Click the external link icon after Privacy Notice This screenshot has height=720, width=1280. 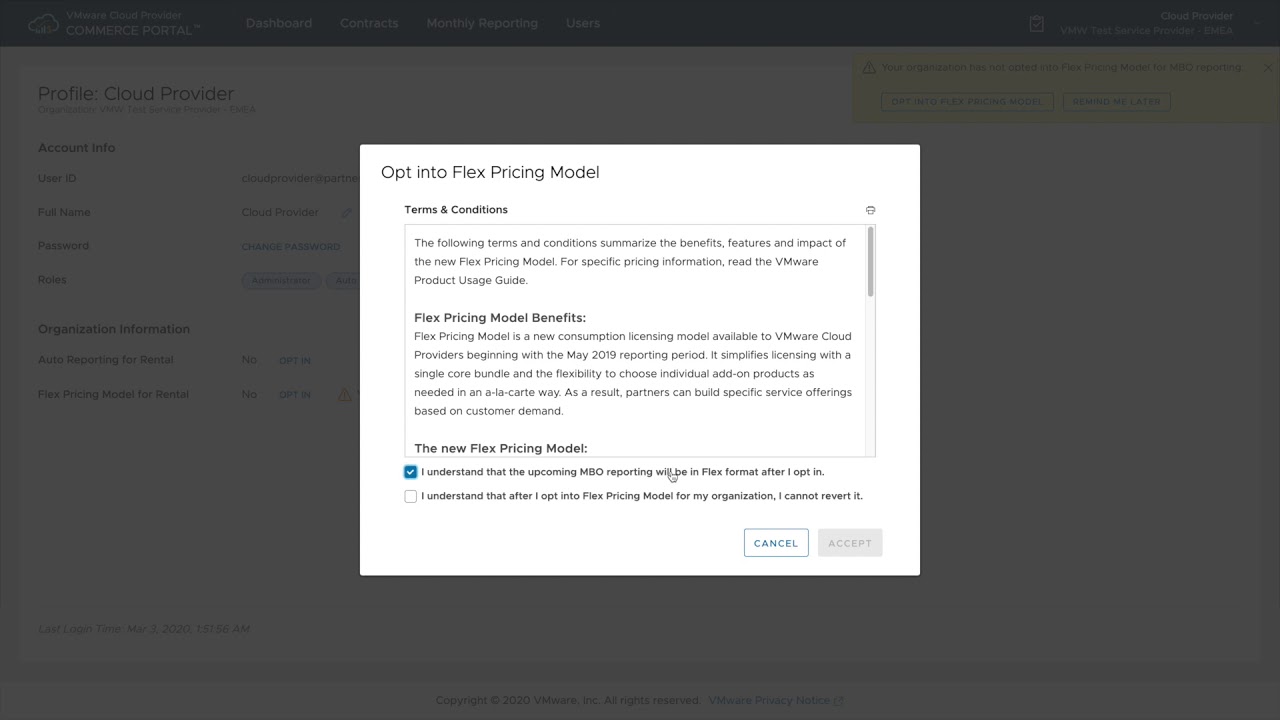click(839, 701)
